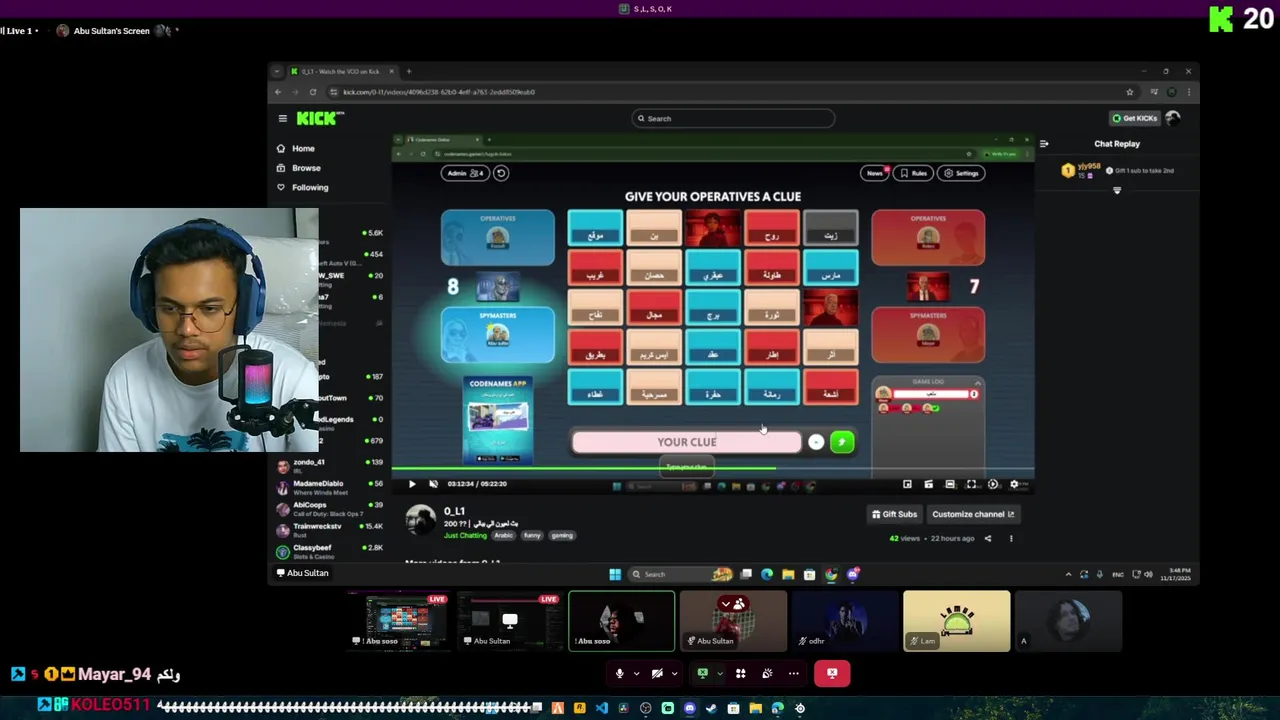Open microphone options dropdown arrow
Viewport: 1280px width, 720px height.
635,674
